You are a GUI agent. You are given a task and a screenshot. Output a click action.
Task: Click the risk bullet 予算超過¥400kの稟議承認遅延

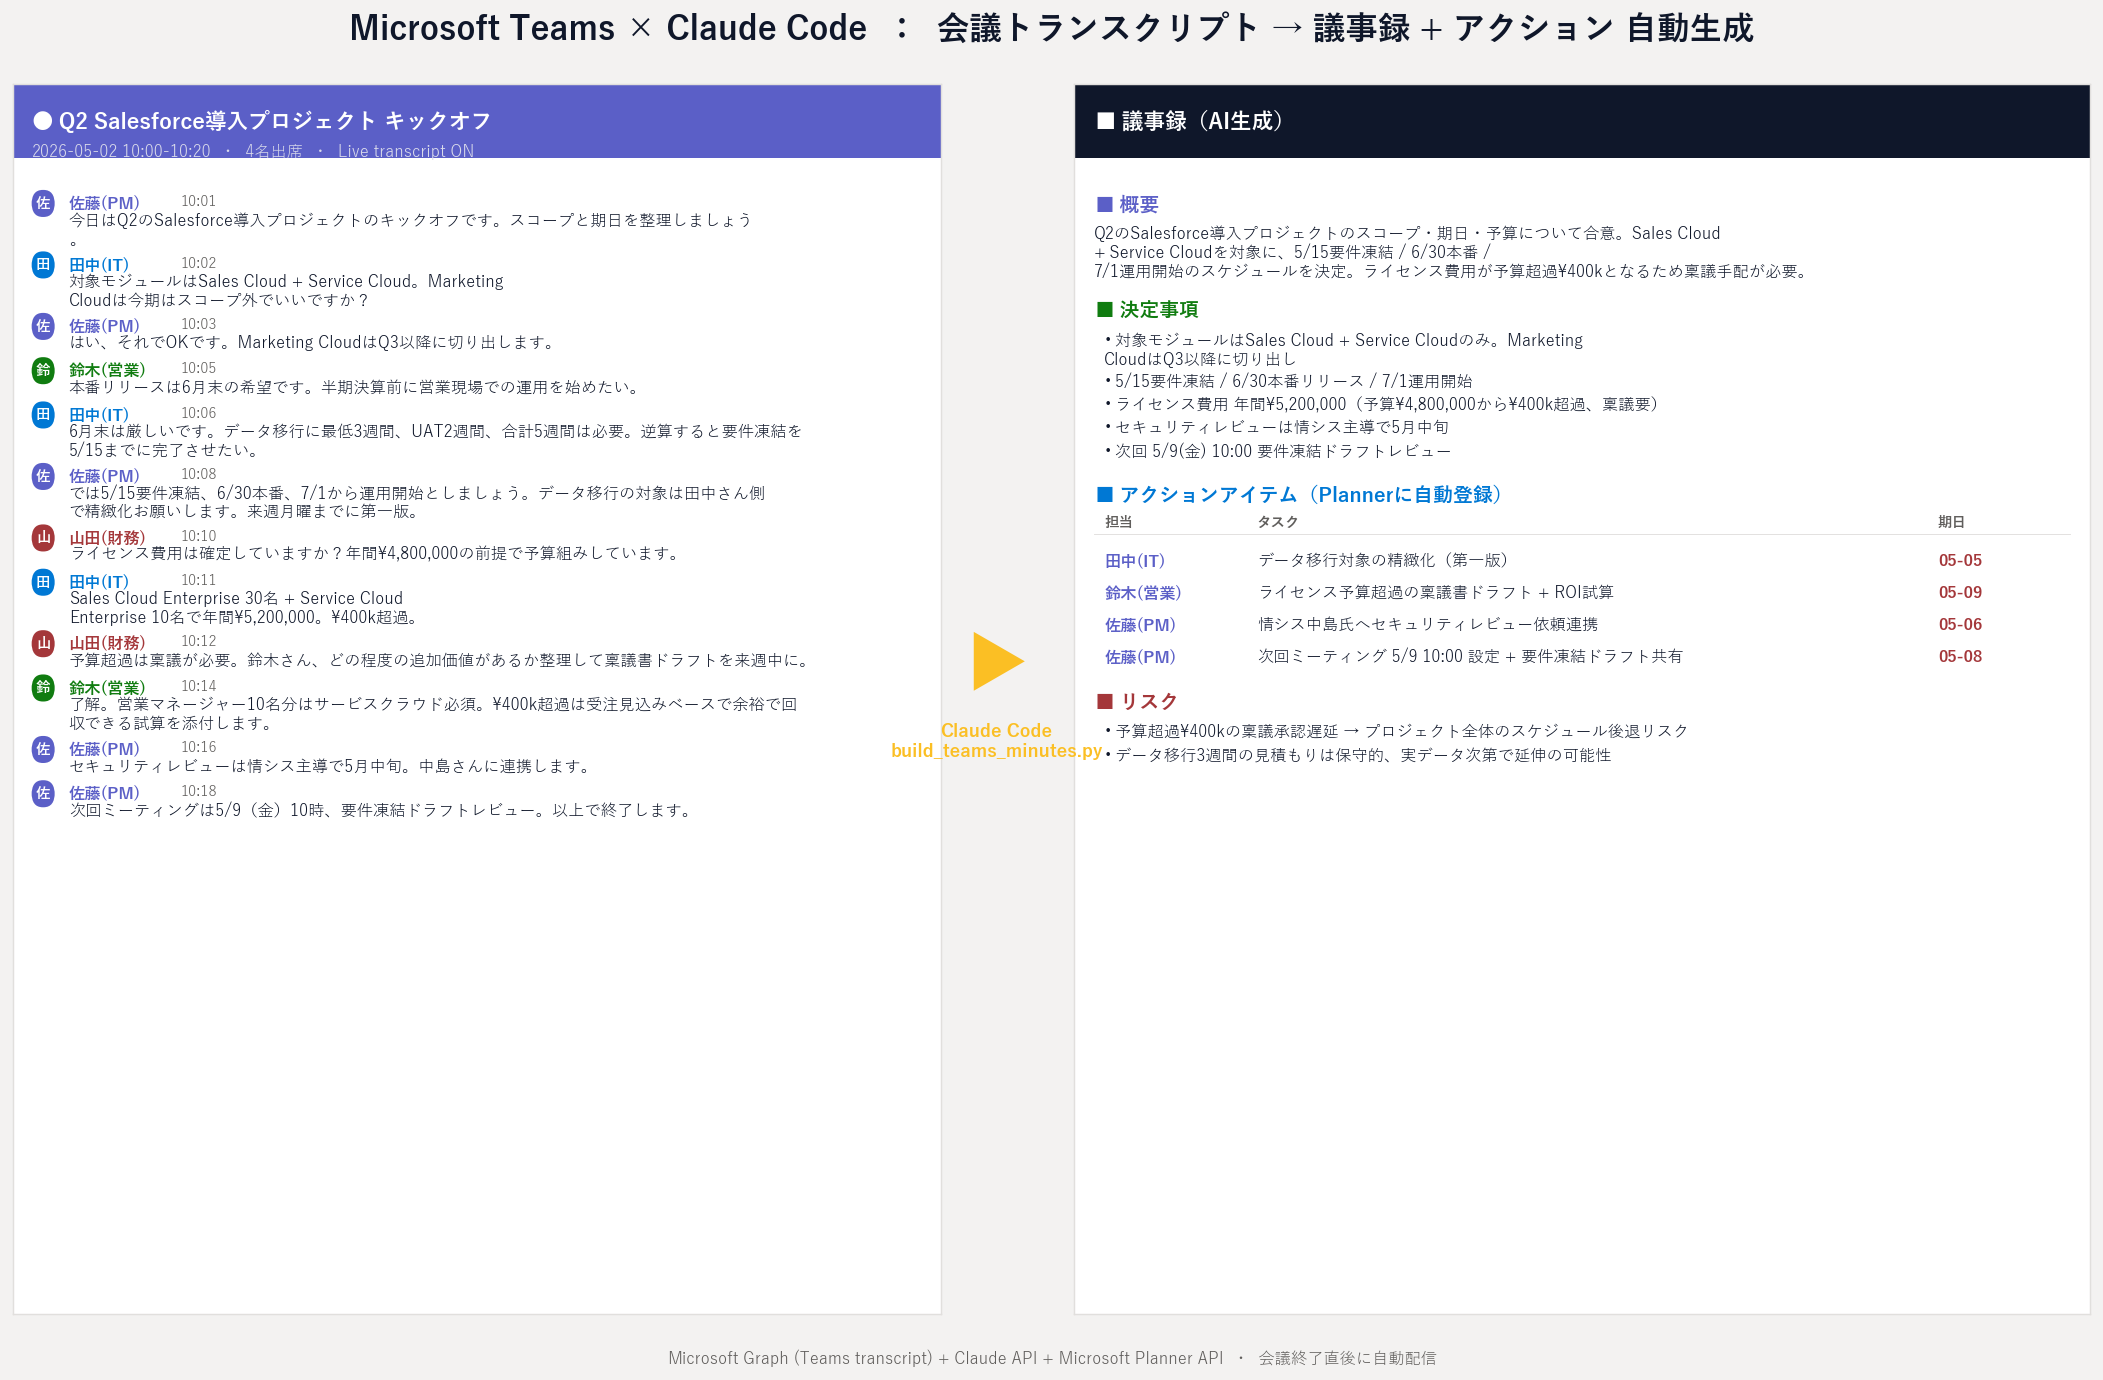tap(1396, 731)
